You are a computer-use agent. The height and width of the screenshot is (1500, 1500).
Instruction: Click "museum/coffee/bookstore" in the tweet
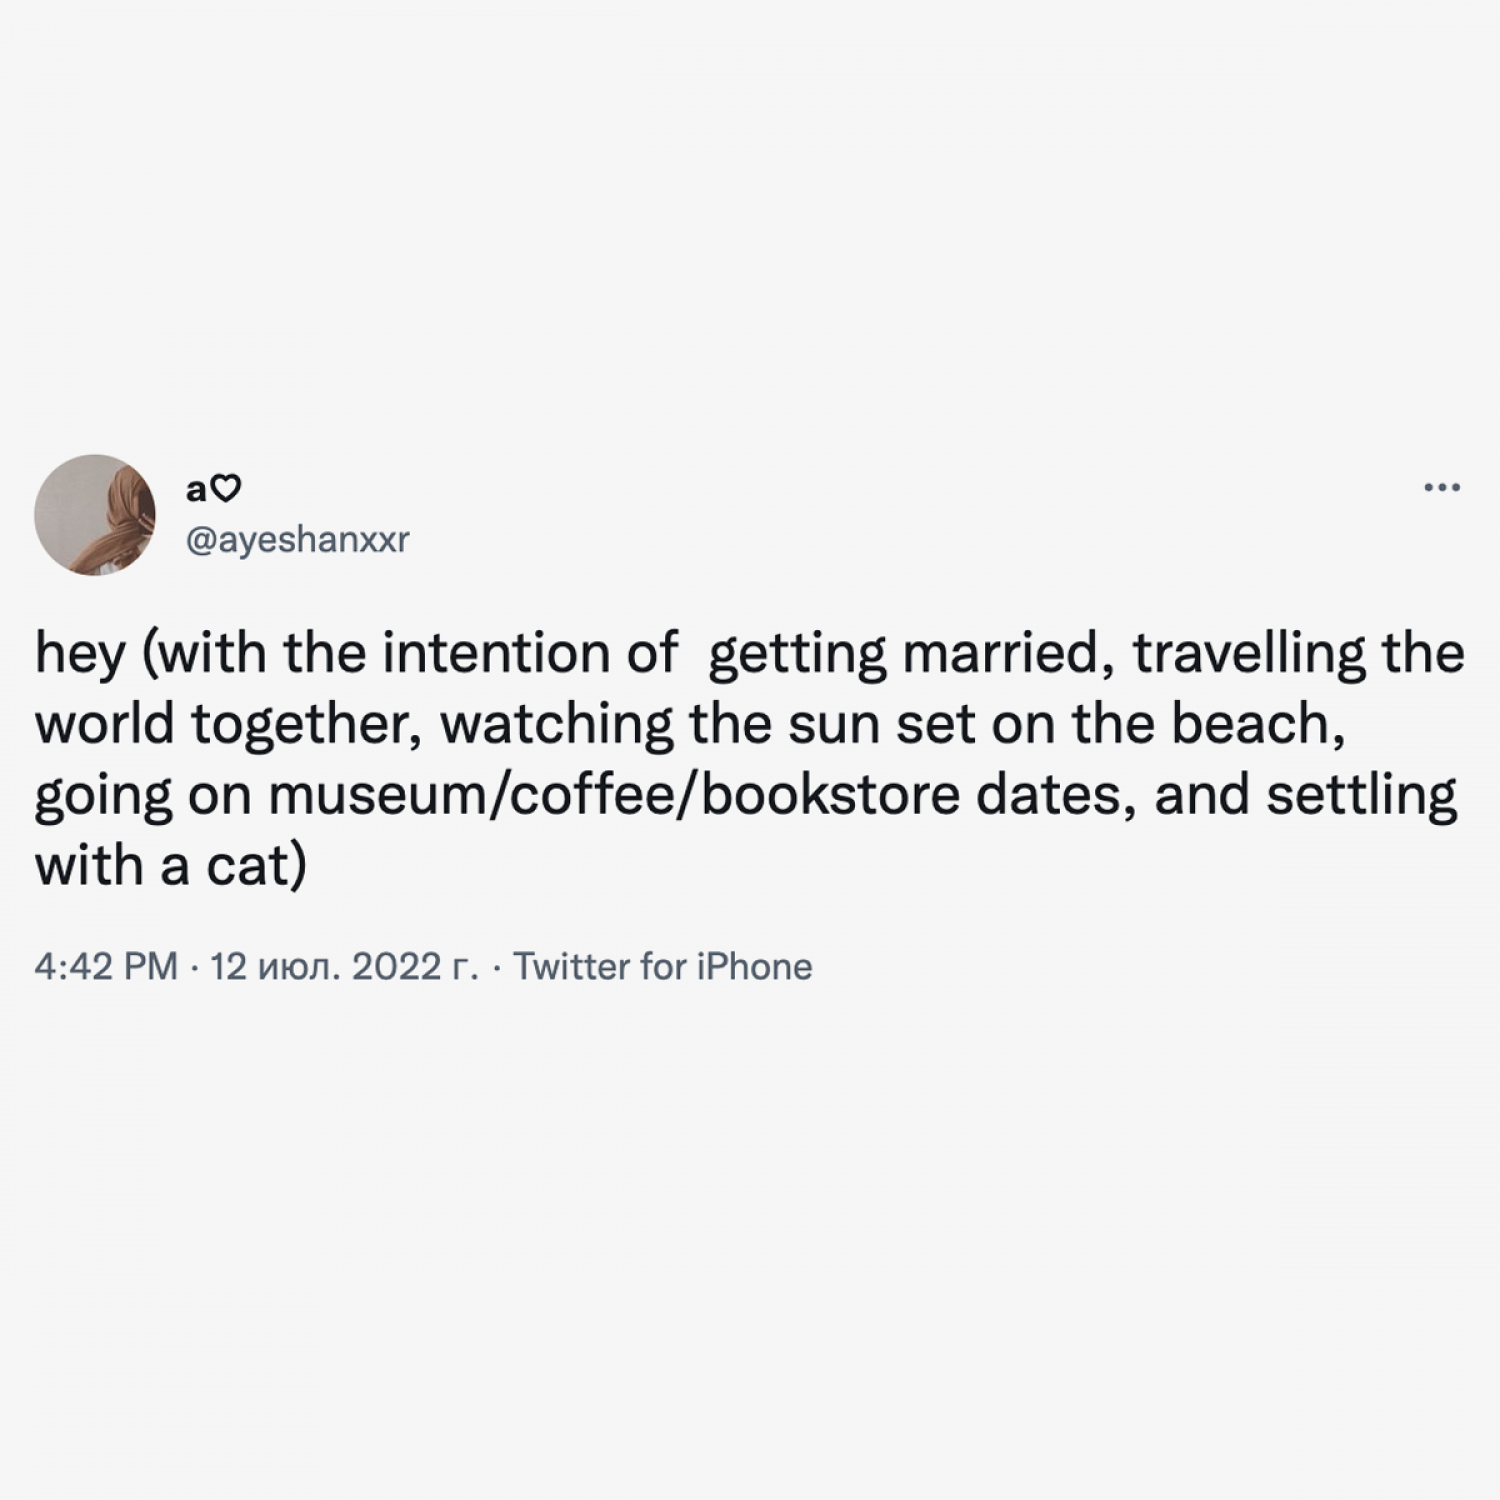(x=614, y=795)
